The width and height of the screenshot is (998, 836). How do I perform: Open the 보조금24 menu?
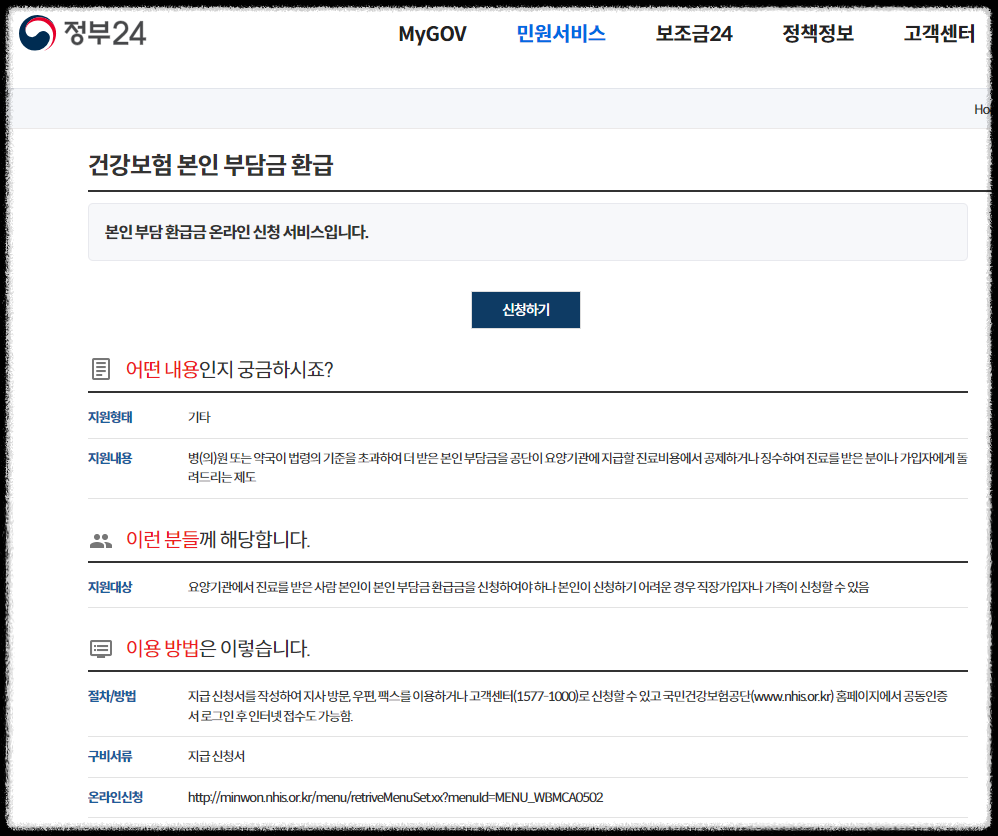click(692, 33)
